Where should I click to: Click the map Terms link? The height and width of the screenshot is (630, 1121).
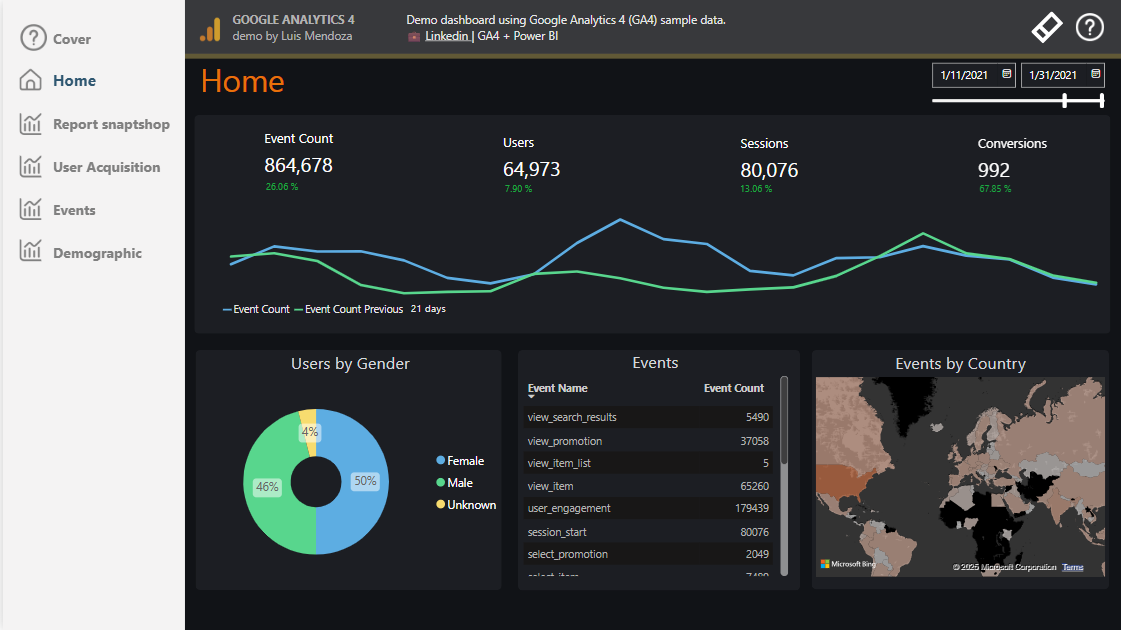(x=1072, y=567)
